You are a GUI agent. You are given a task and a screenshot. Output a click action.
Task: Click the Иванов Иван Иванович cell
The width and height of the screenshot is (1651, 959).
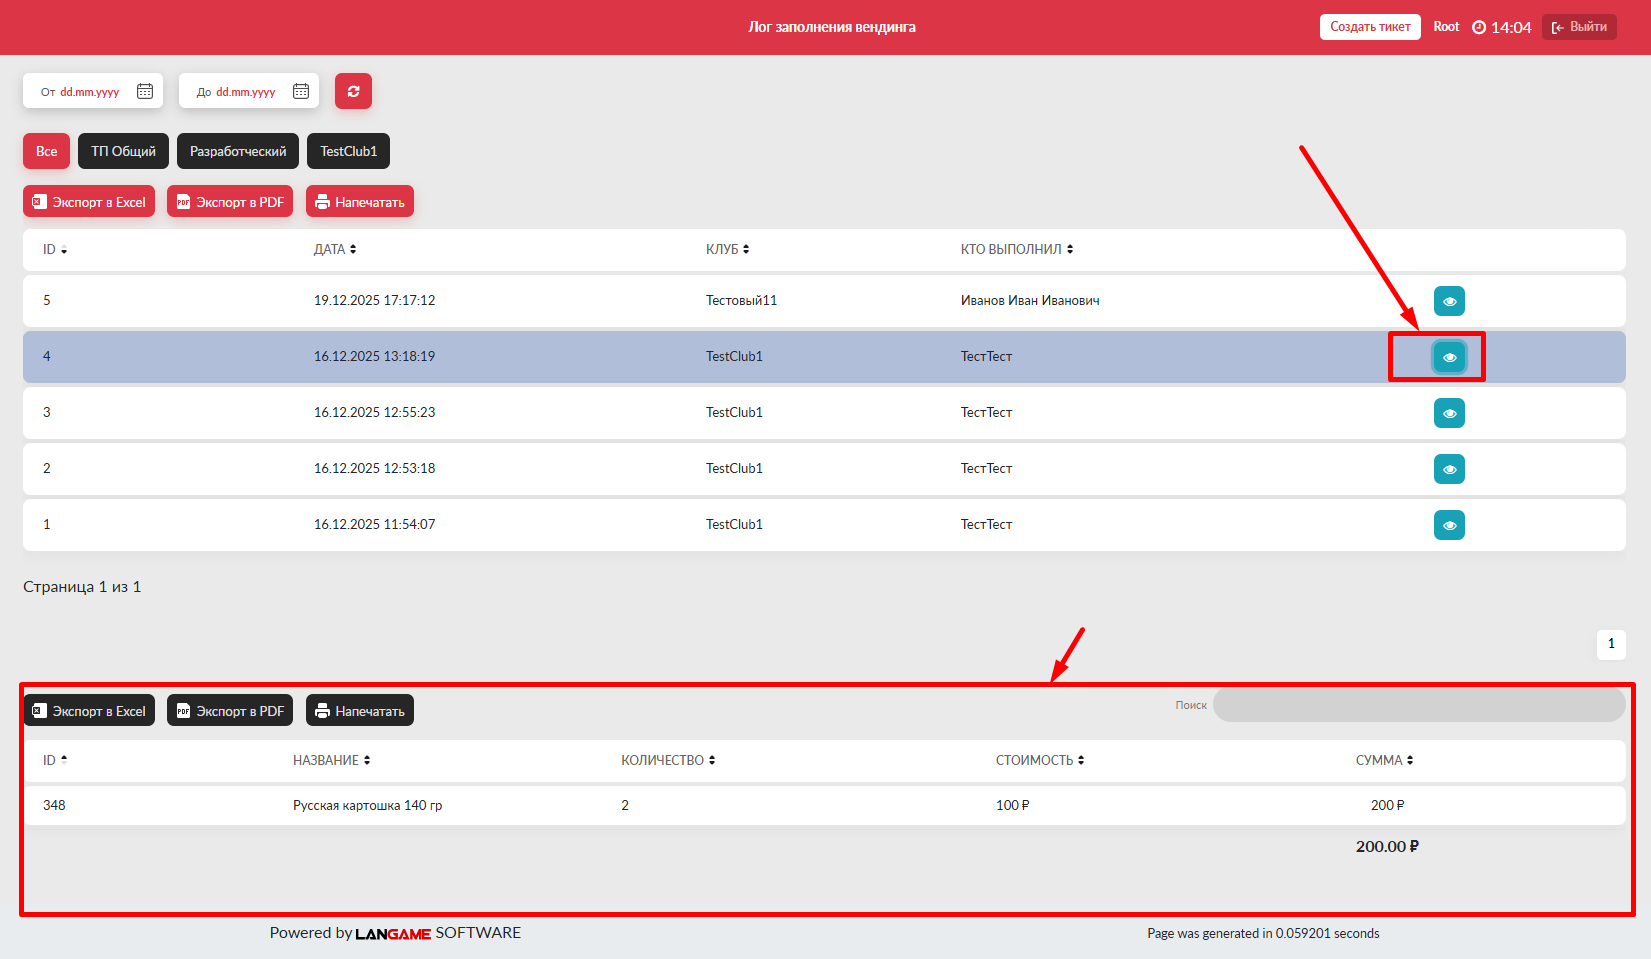point(1030,300)
